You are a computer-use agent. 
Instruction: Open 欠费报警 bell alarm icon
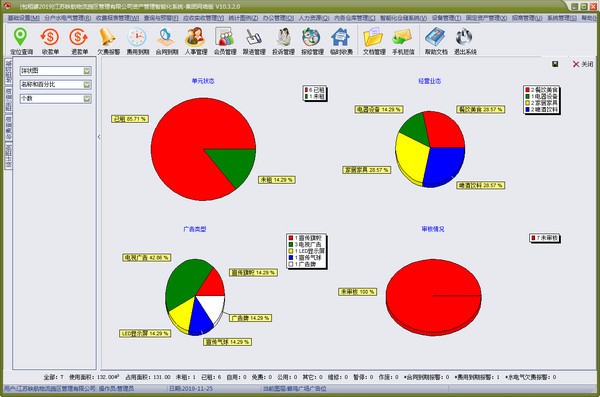click(108, 41)
